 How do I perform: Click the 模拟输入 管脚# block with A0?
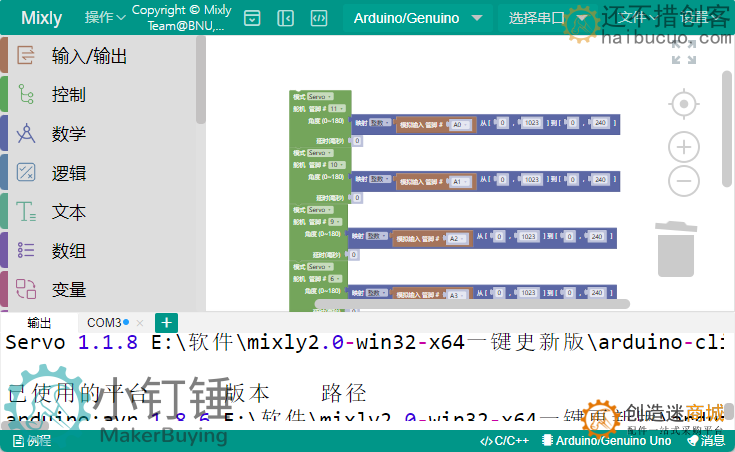[x=435, y=125]
